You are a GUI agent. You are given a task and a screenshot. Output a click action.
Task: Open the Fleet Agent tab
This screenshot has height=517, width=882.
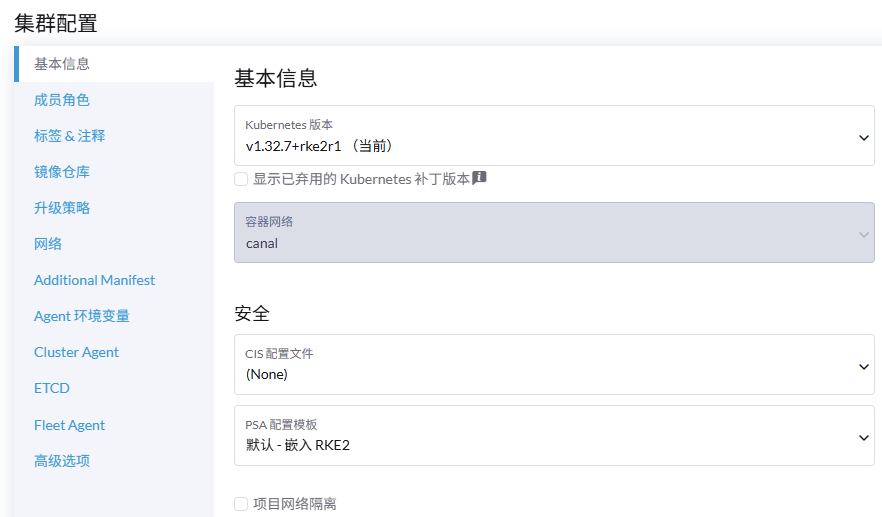69,425
